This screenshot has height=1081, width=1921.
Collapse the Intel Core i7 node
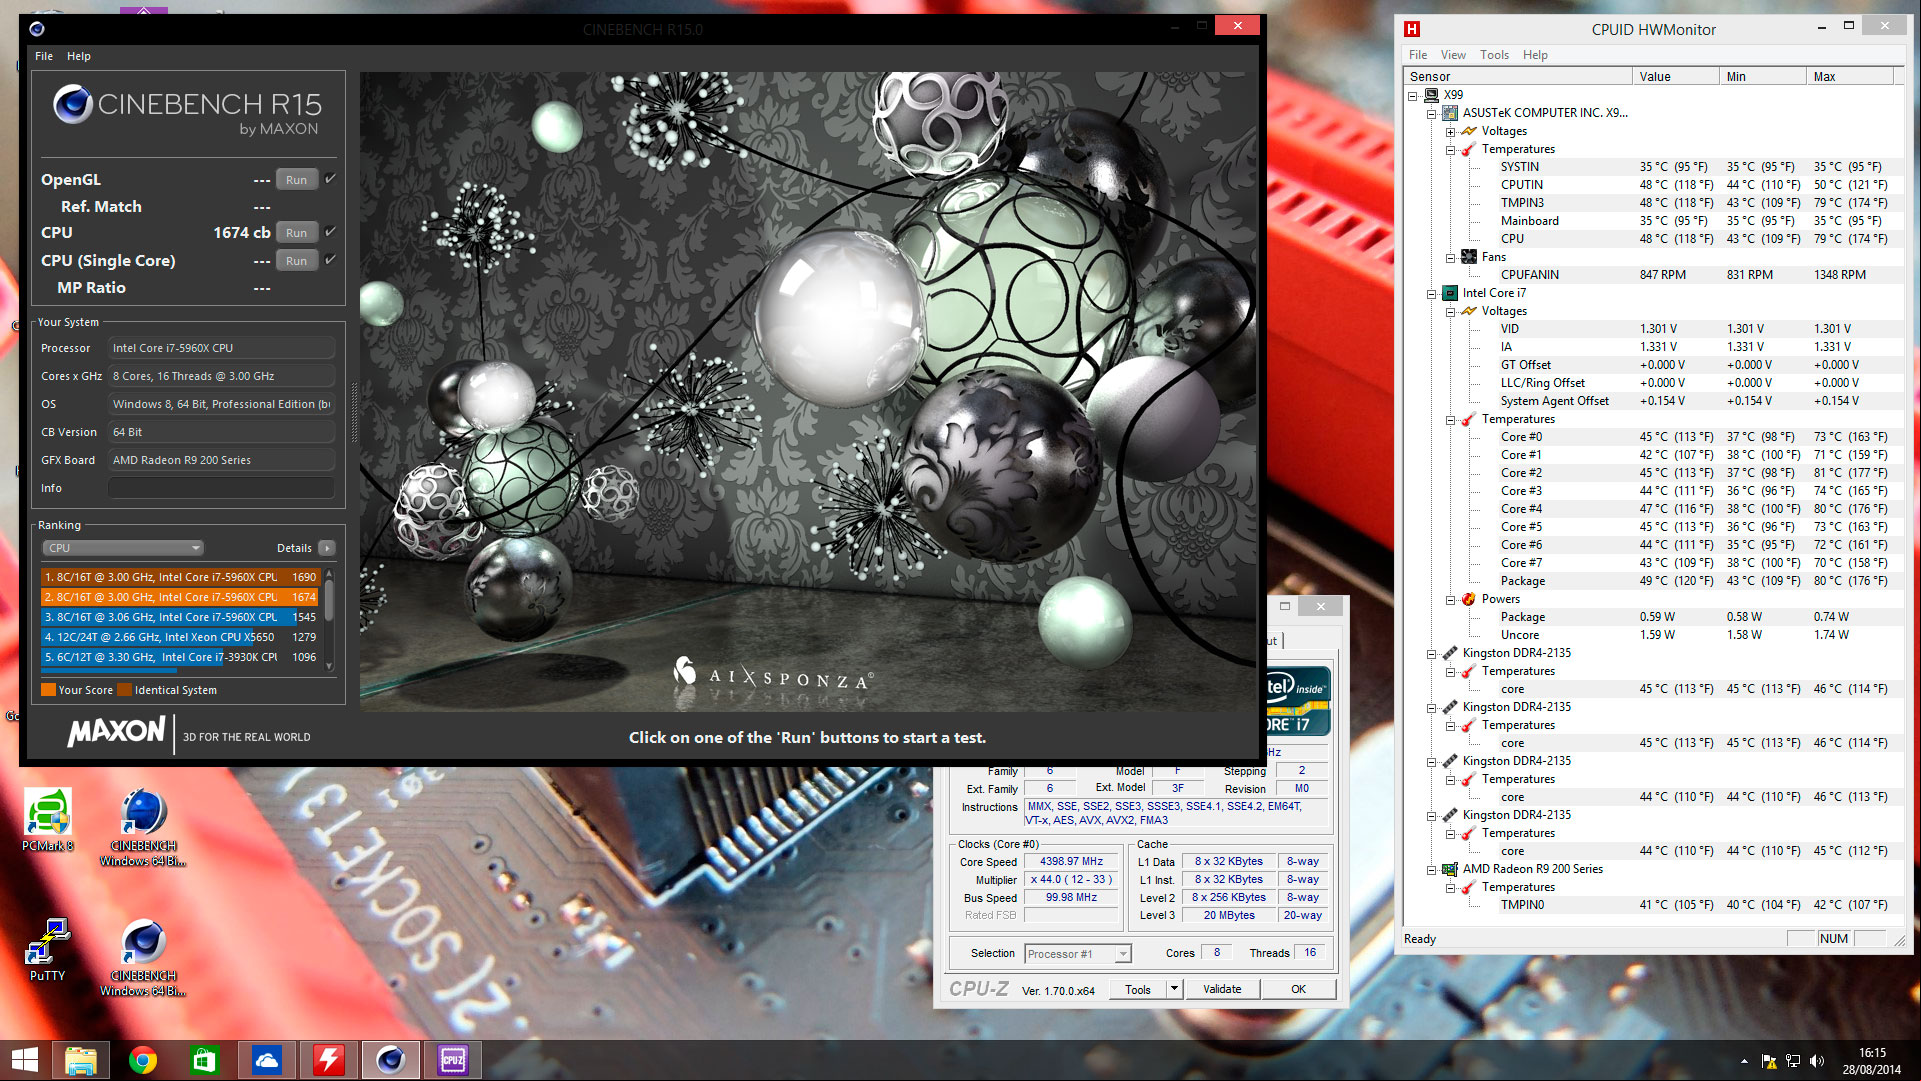tap(1432, 294)
